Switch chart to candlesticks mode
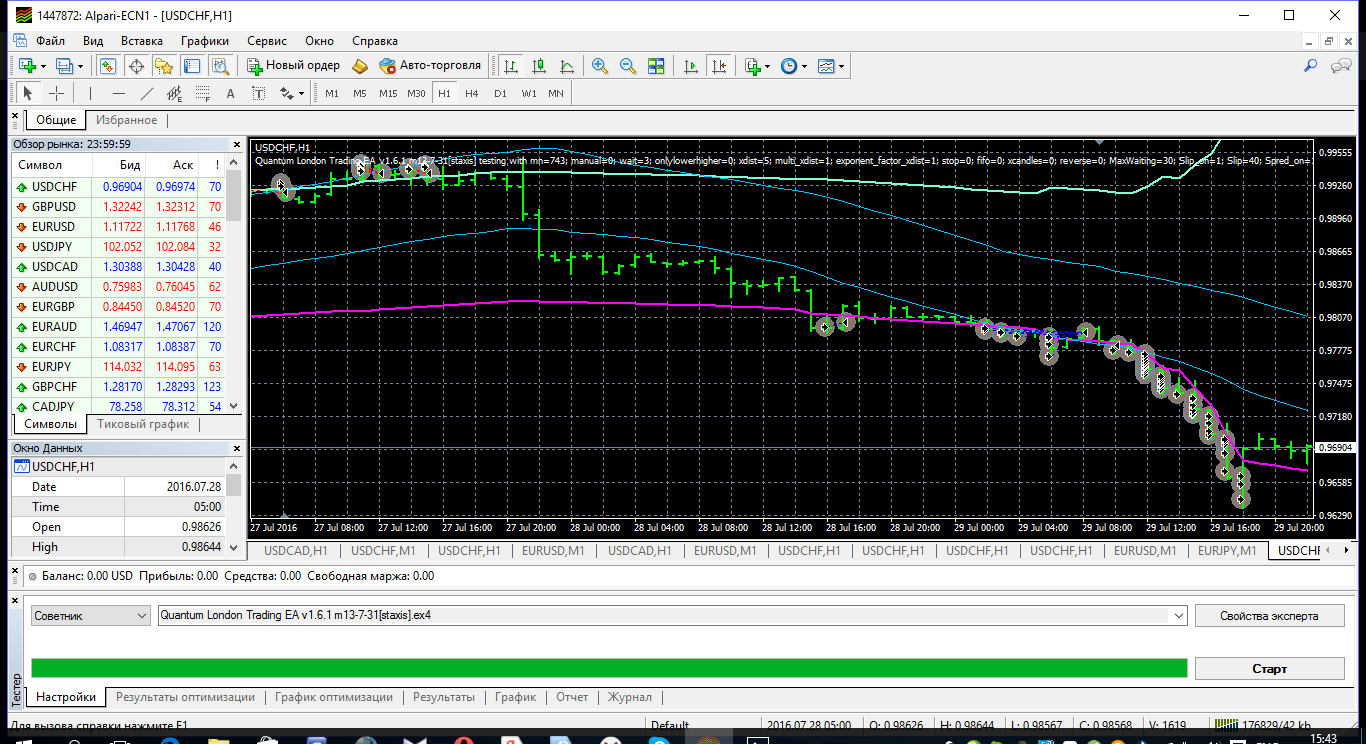The height and width of the screenshot is (744, 1366). coord(539,66)
